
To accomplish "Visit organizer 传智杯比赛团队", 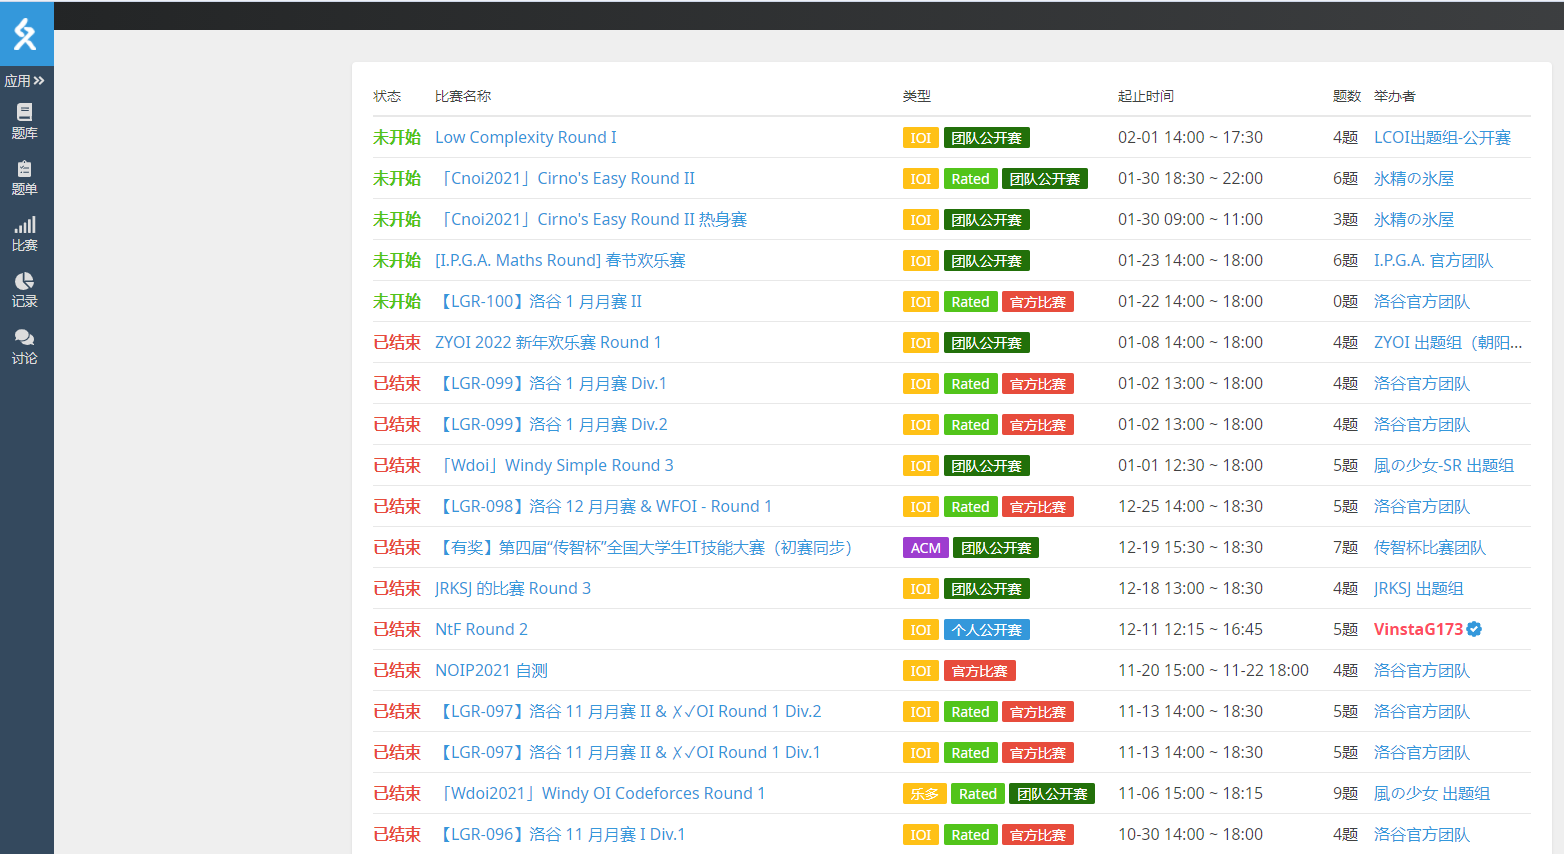I will pyautogui.click(x=1430, y=547).
